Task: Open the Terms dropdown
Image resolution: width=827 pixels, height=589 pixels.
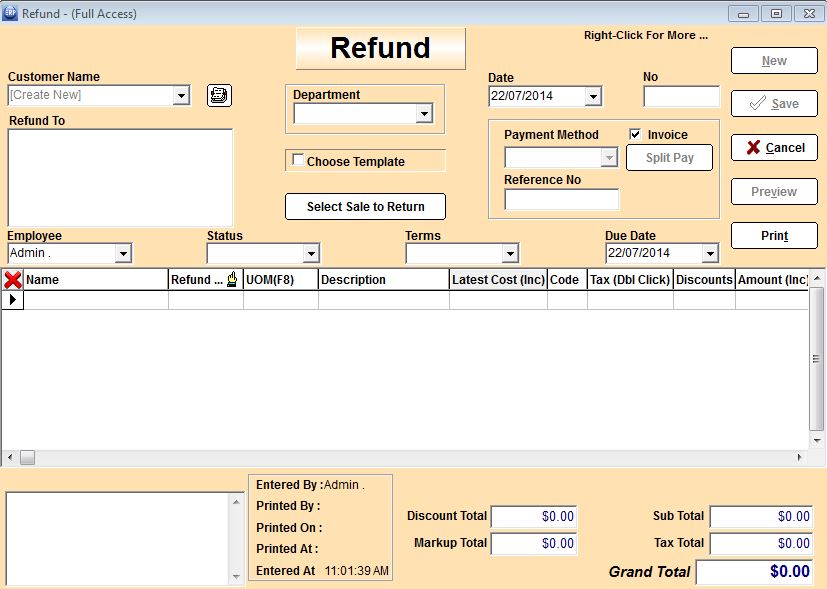Action: [x=510, y=254]
